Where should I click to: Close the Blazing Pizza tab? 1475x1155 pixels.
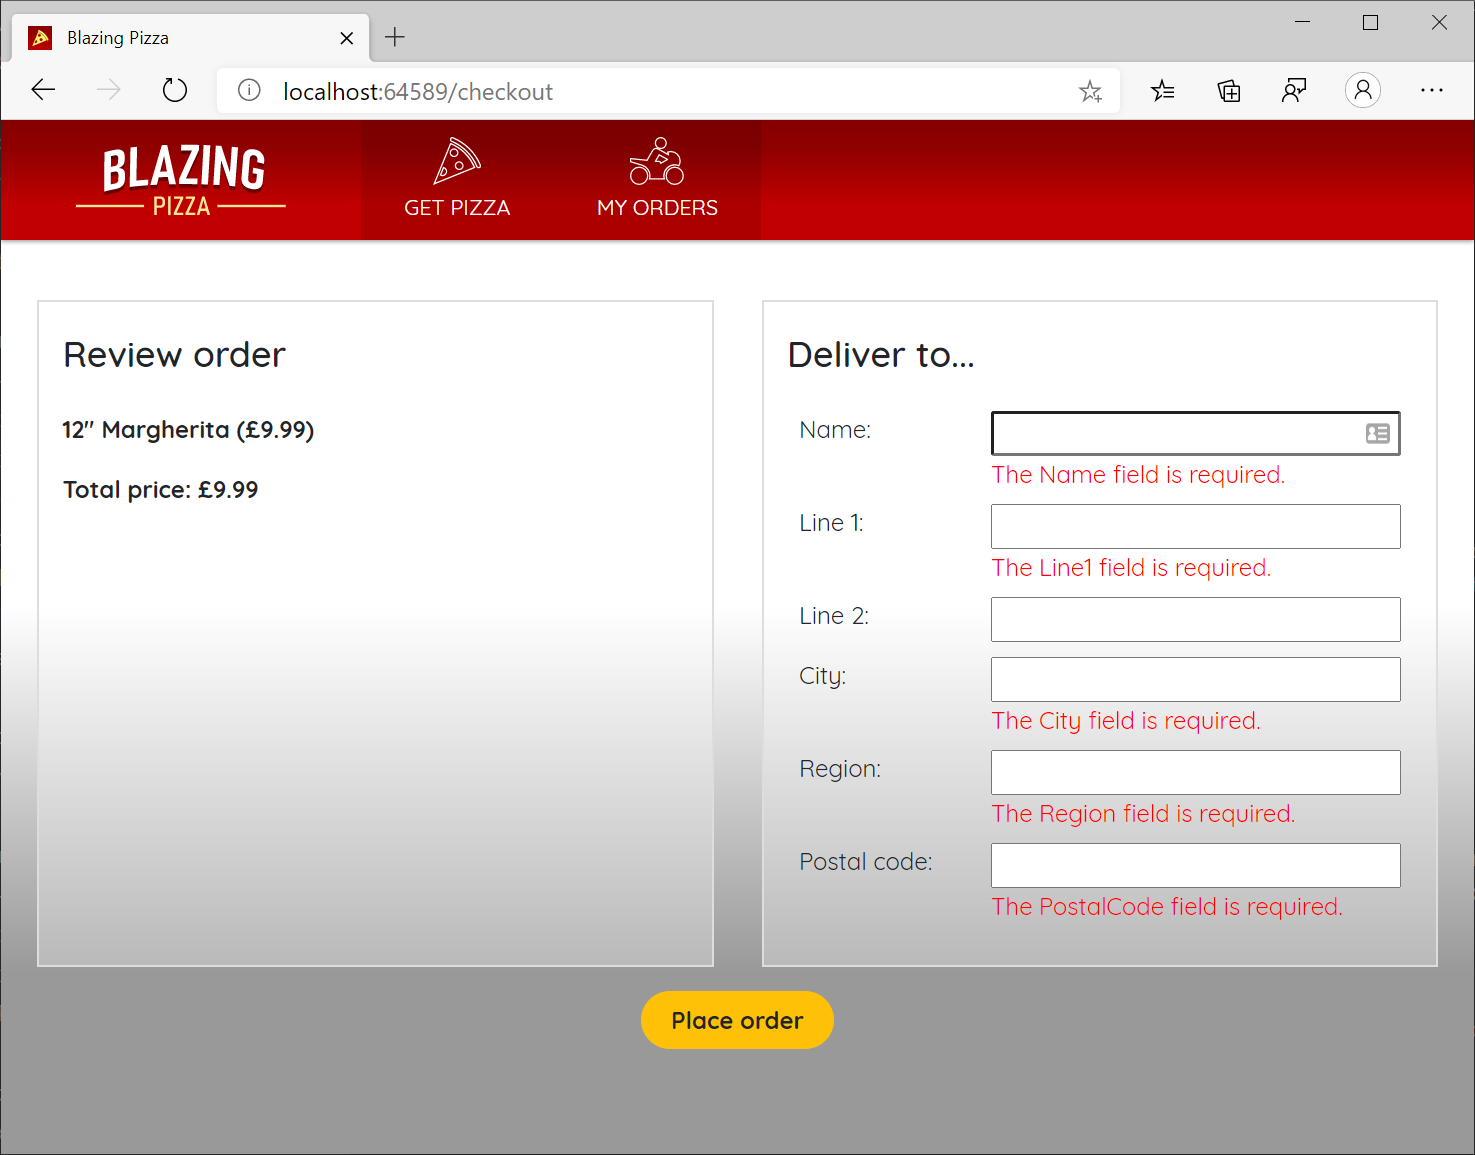coord(347,38)
